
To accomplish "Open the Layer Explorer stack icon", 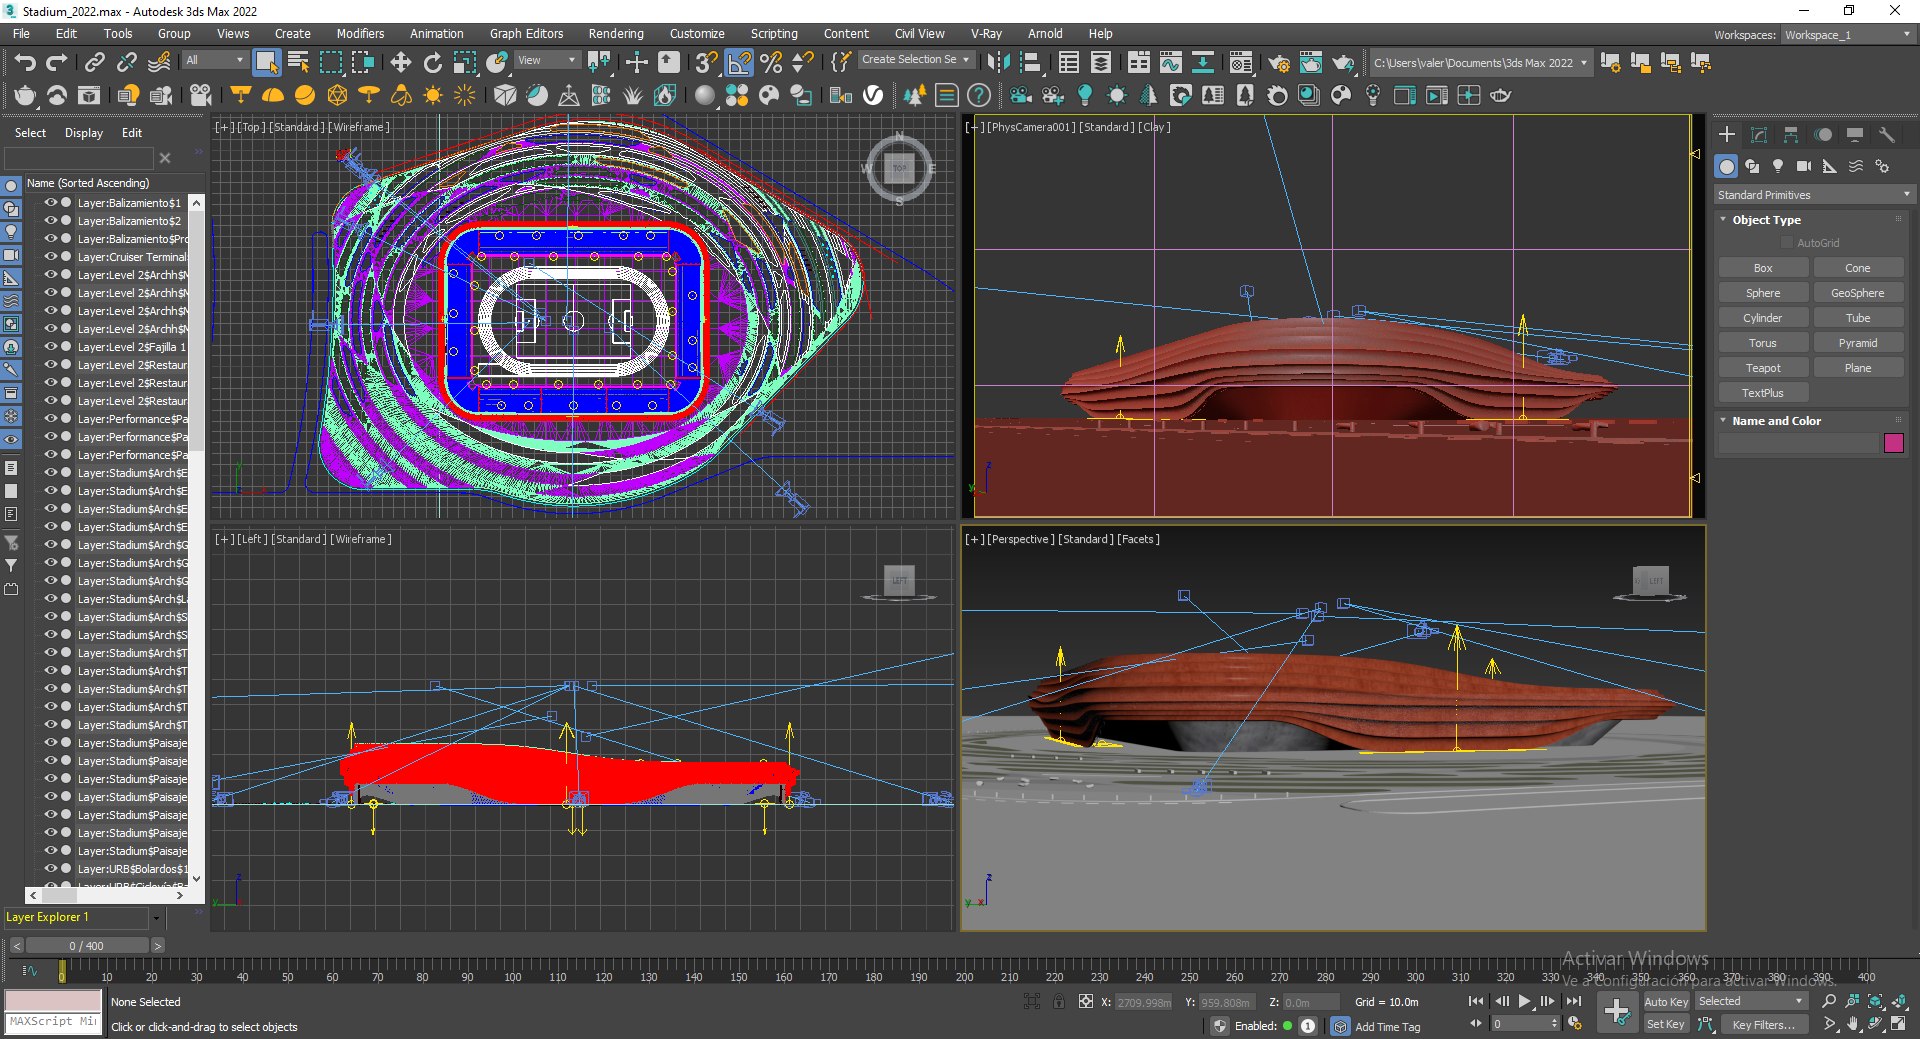I will 1100,62.
